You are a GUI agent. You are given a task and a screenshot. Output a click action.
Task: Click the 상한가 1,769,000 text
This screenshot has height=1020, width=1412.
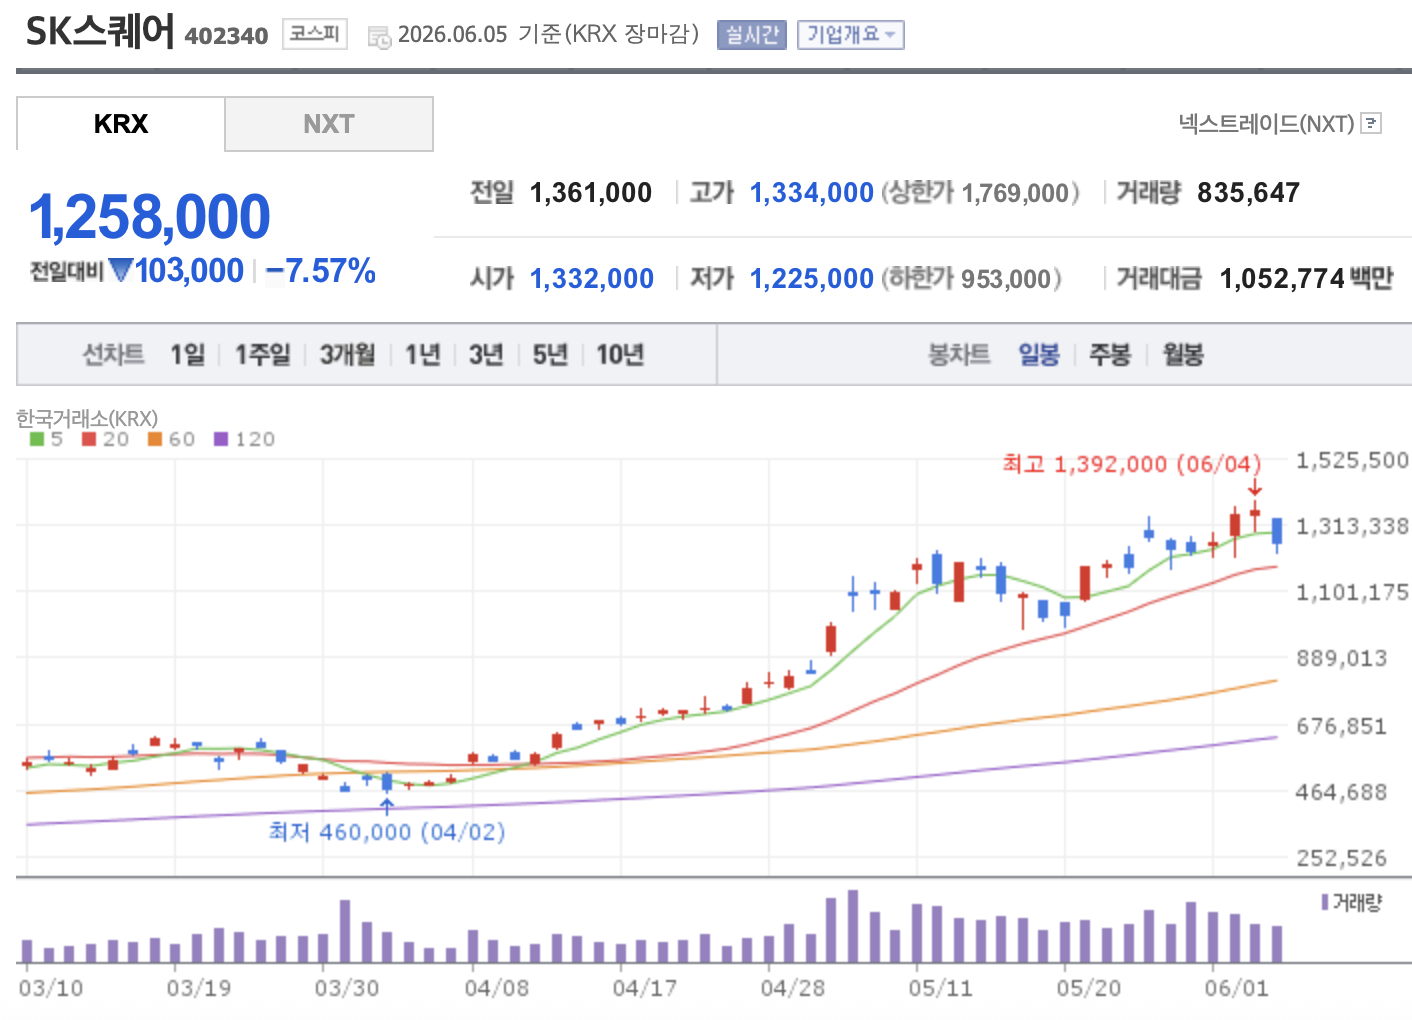(x=980, y=192)
